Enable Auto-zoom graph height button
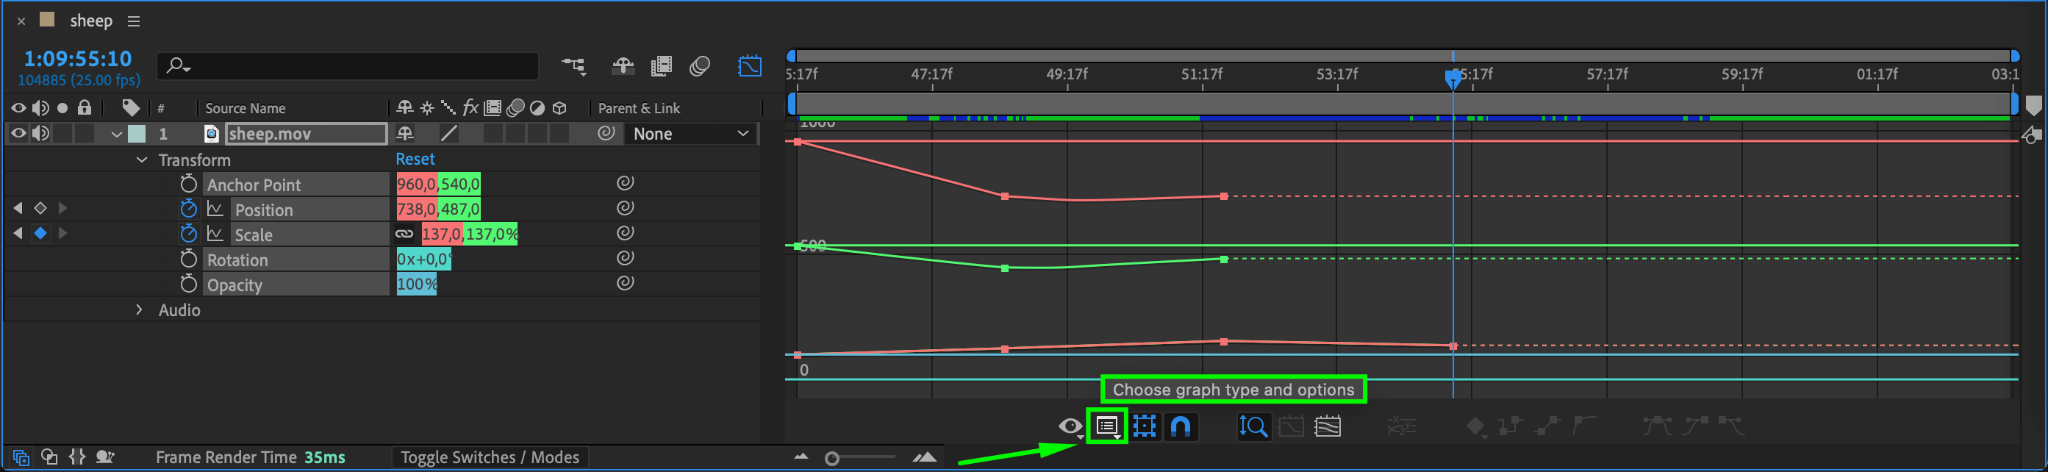Viewport: 2048px width, 472px height. 1253,427
